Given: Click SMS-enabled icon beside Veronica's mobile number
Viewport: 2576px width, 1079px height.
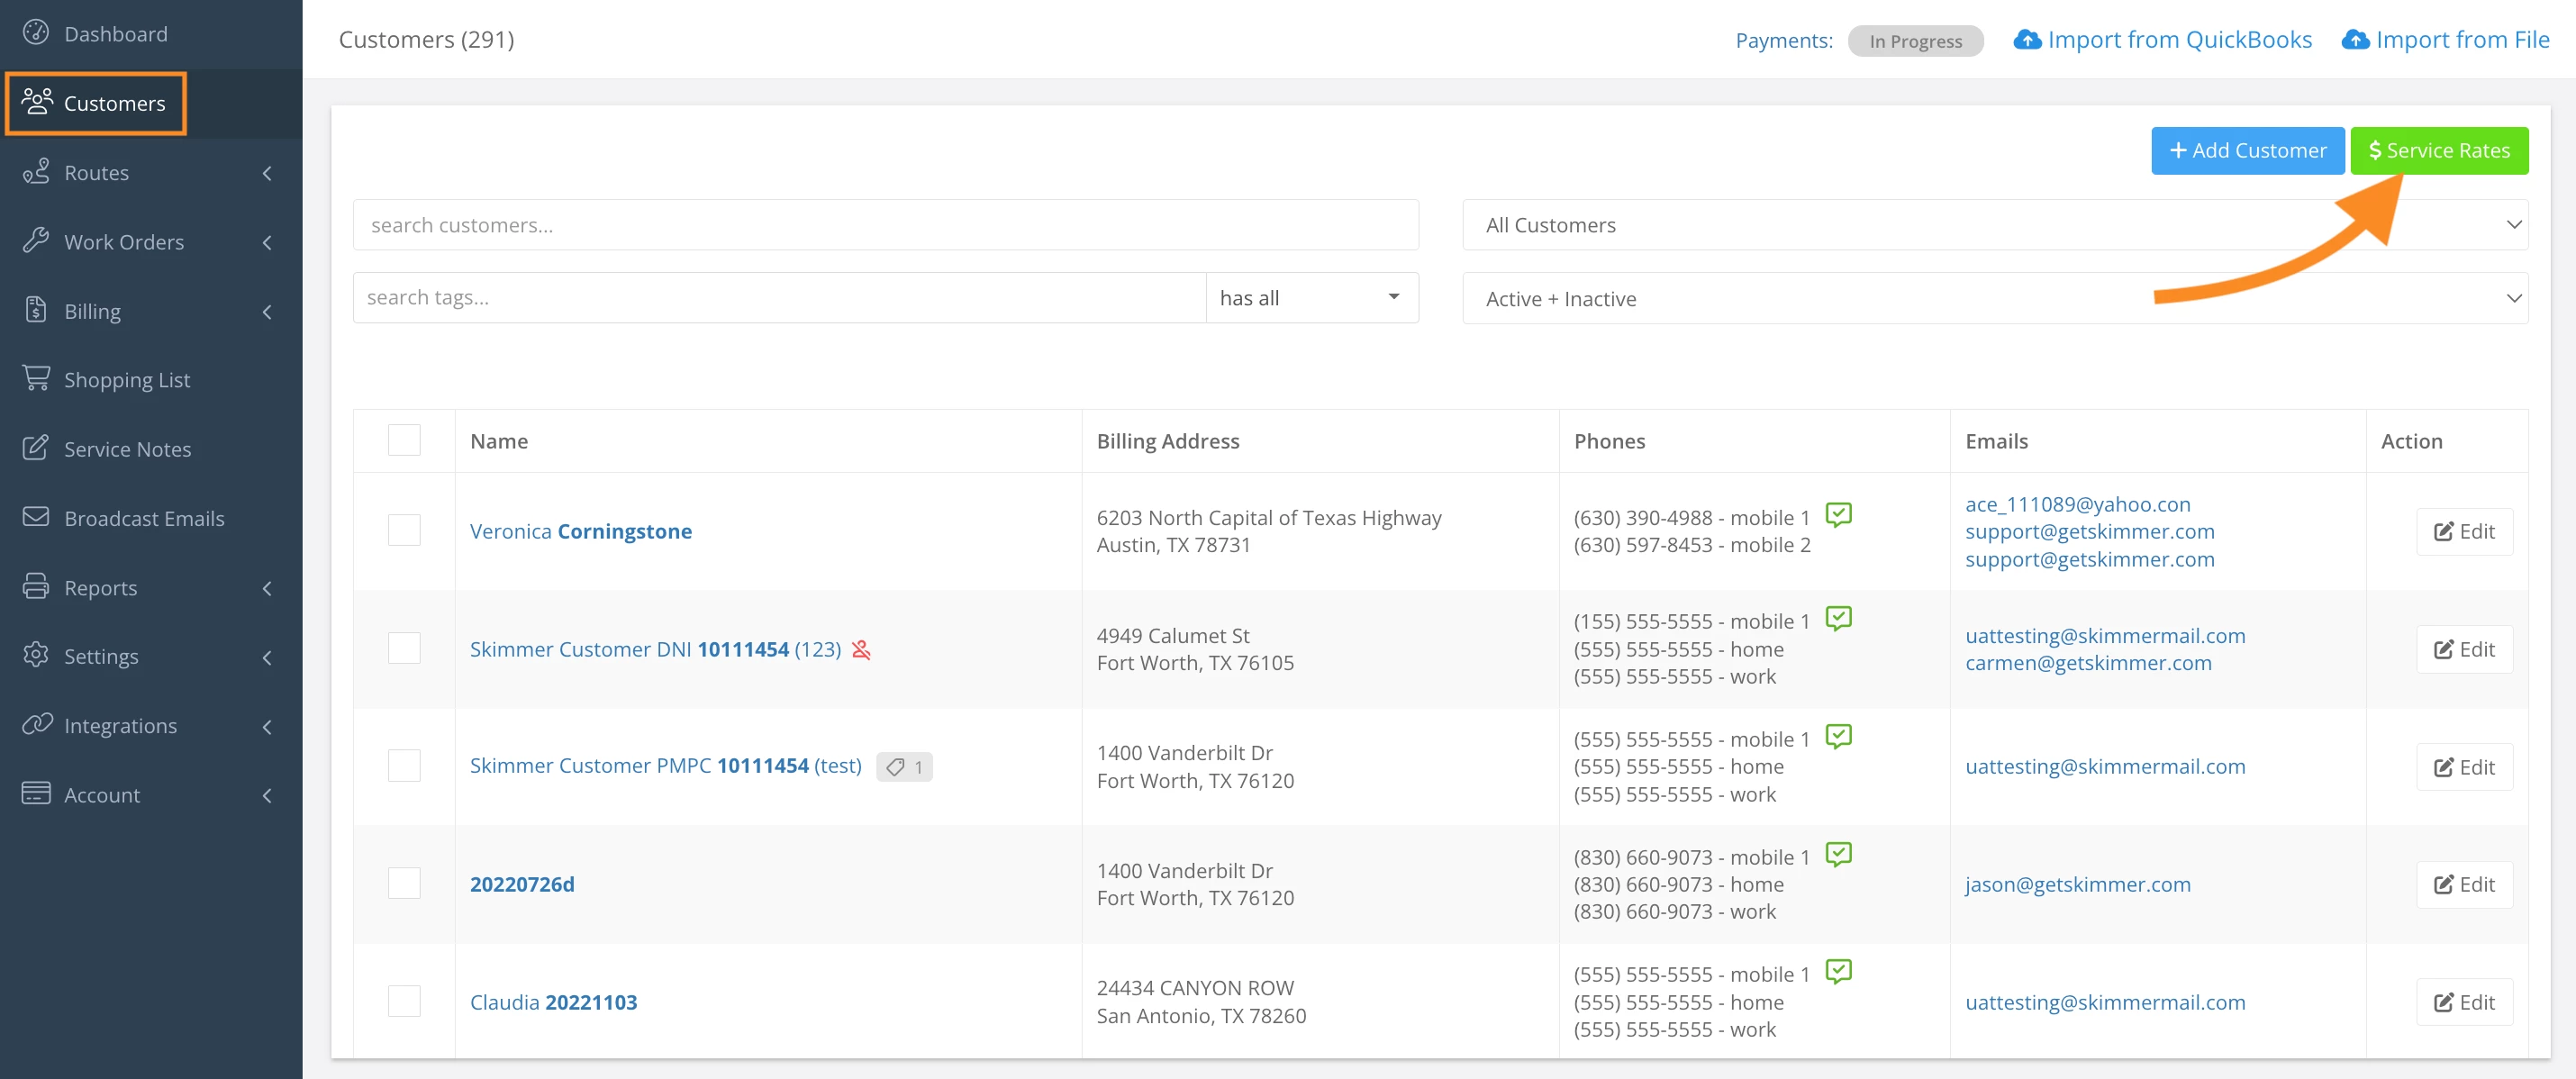Looking at the screenshot, I should (x=1838, y=514).
